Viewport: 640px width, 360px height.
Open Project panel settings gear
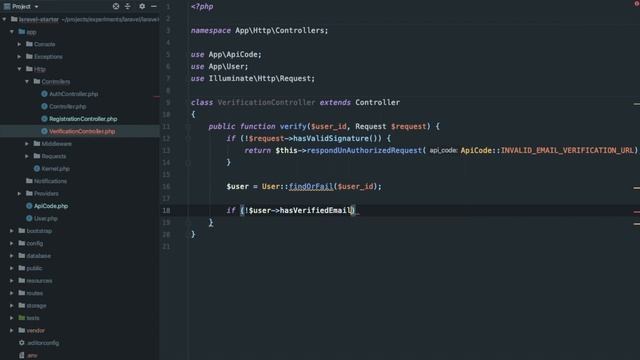click(x=142, y=7)
